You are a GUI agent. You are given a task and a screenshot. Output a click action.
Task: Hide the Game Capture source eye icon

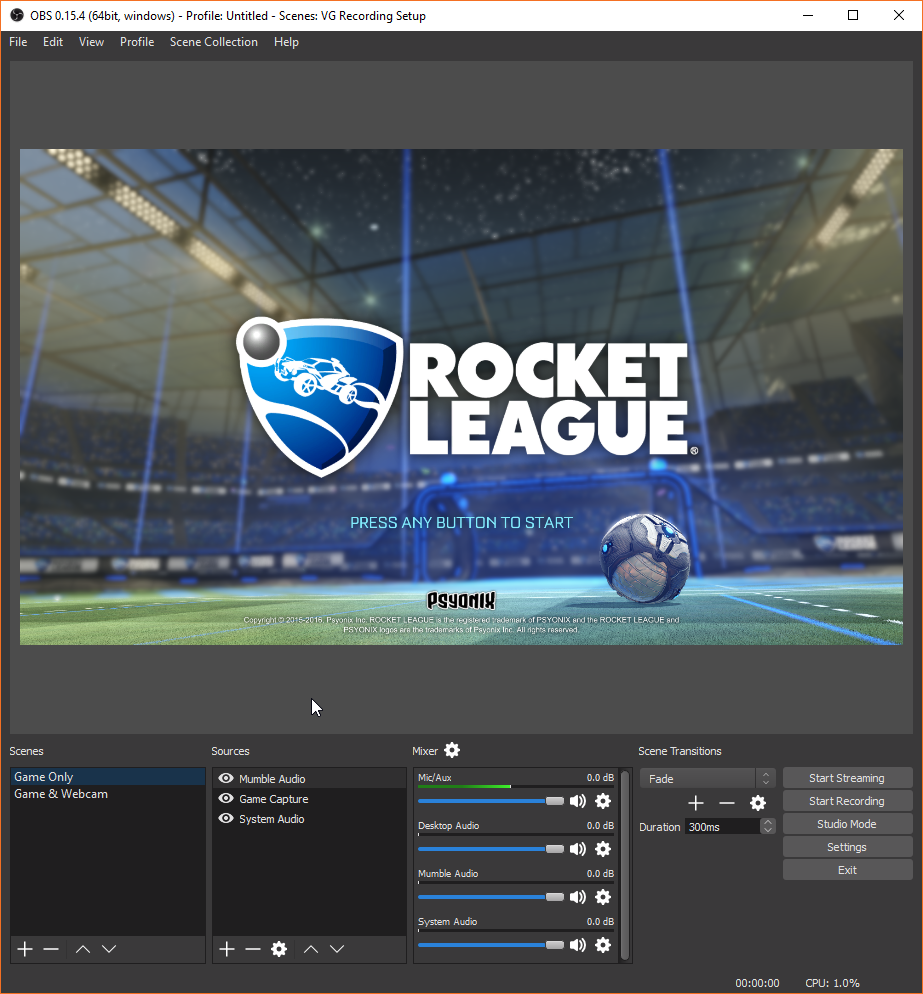pyautogui.click(x=226, y=798)
